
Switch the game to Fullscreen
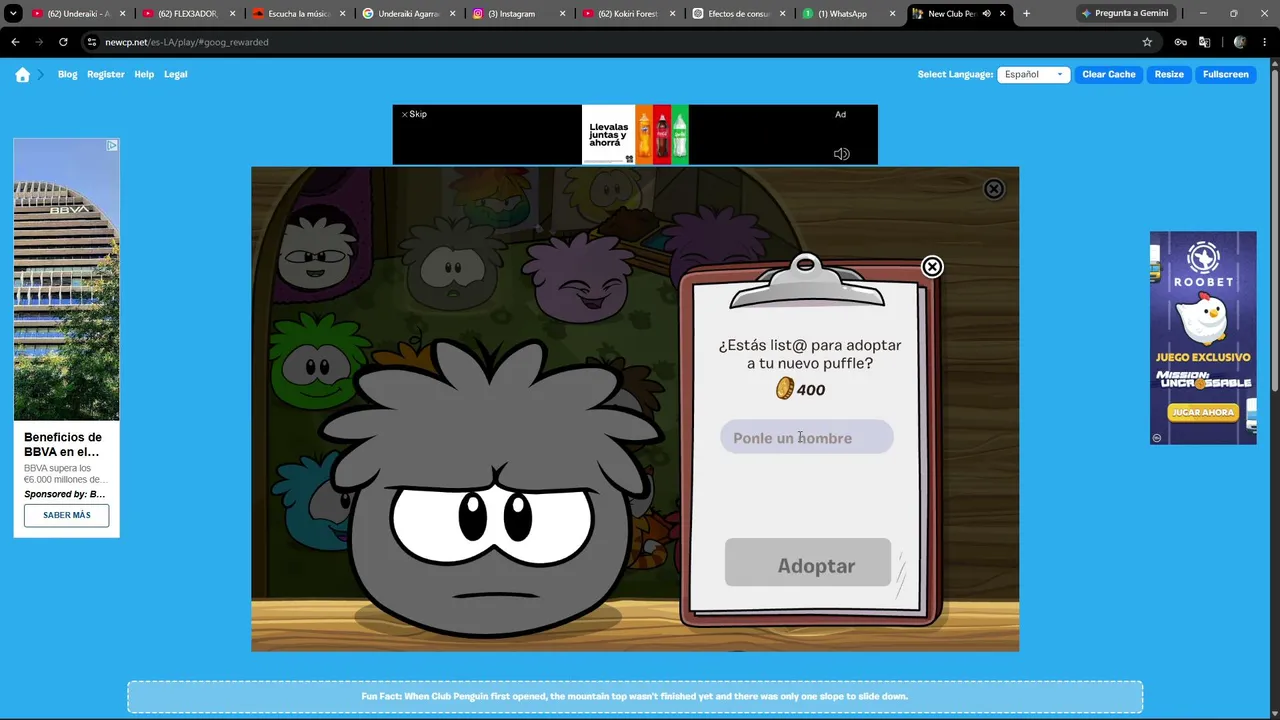click(1226, 74)
